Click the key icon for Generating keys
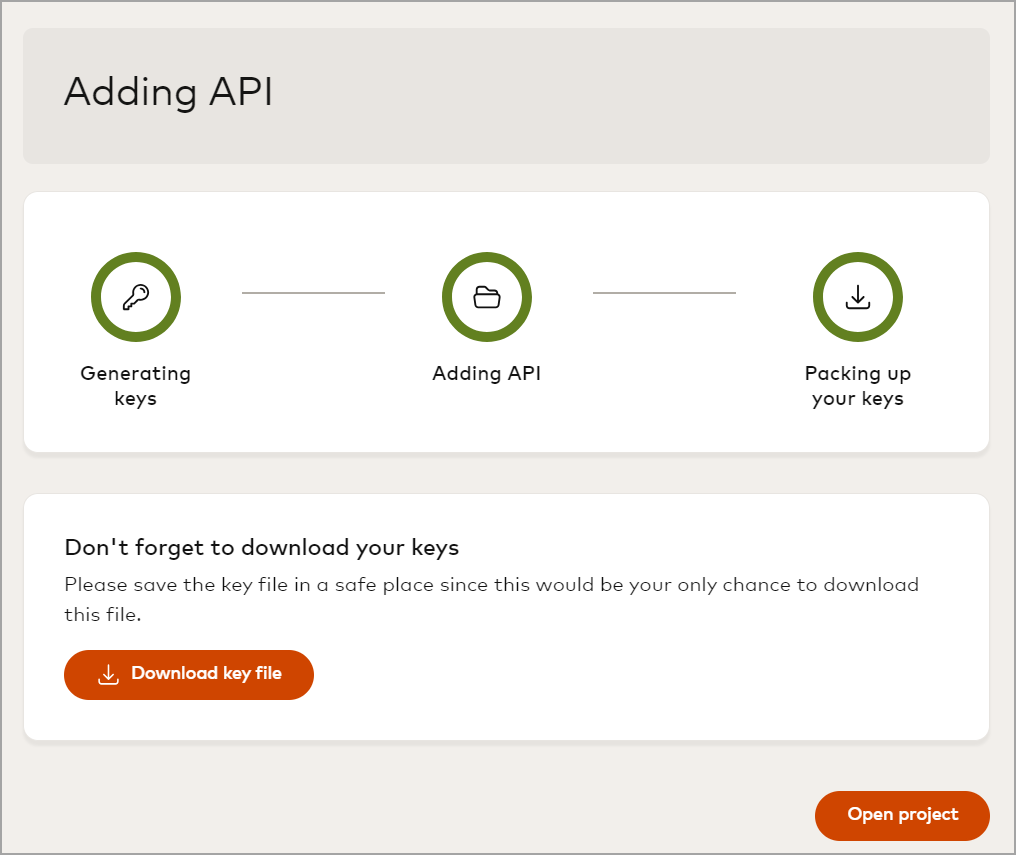 pyautogui.click(x=136, y=297)
